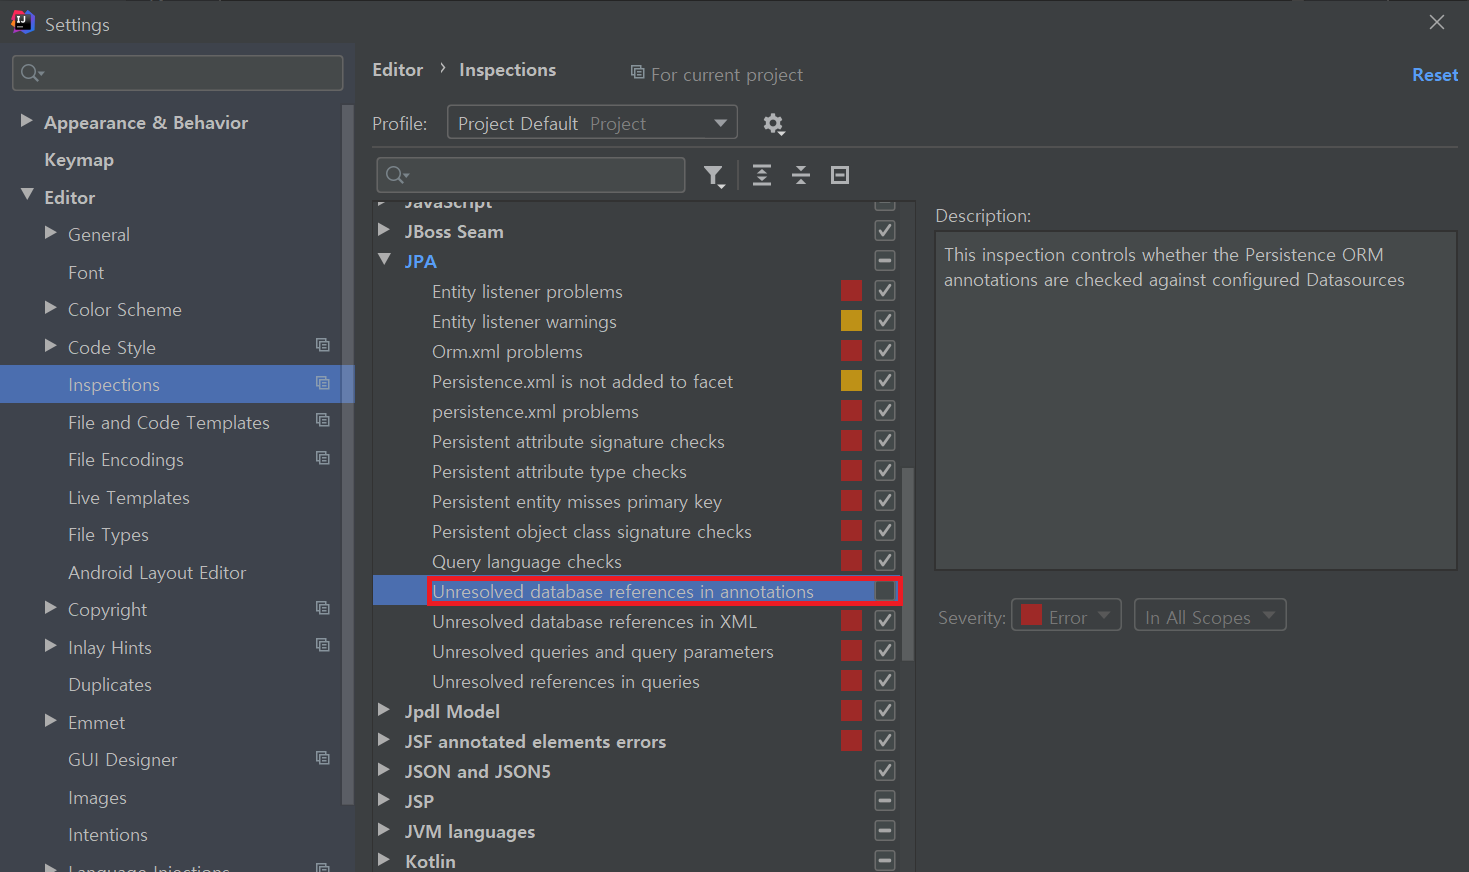Disable the Entity listener warnings inspection
This screenshot has width=1469, height=872.
(x=884, y=320)
